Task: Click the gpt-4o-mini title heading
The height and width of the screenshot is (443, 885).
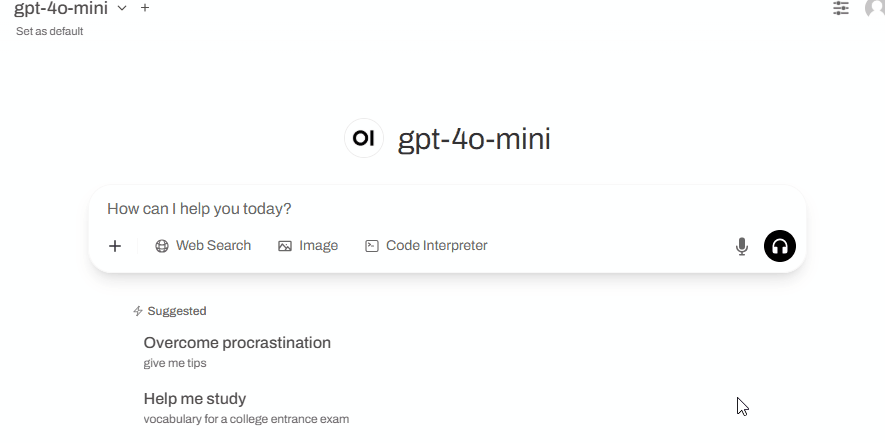Action: [474, 139]
